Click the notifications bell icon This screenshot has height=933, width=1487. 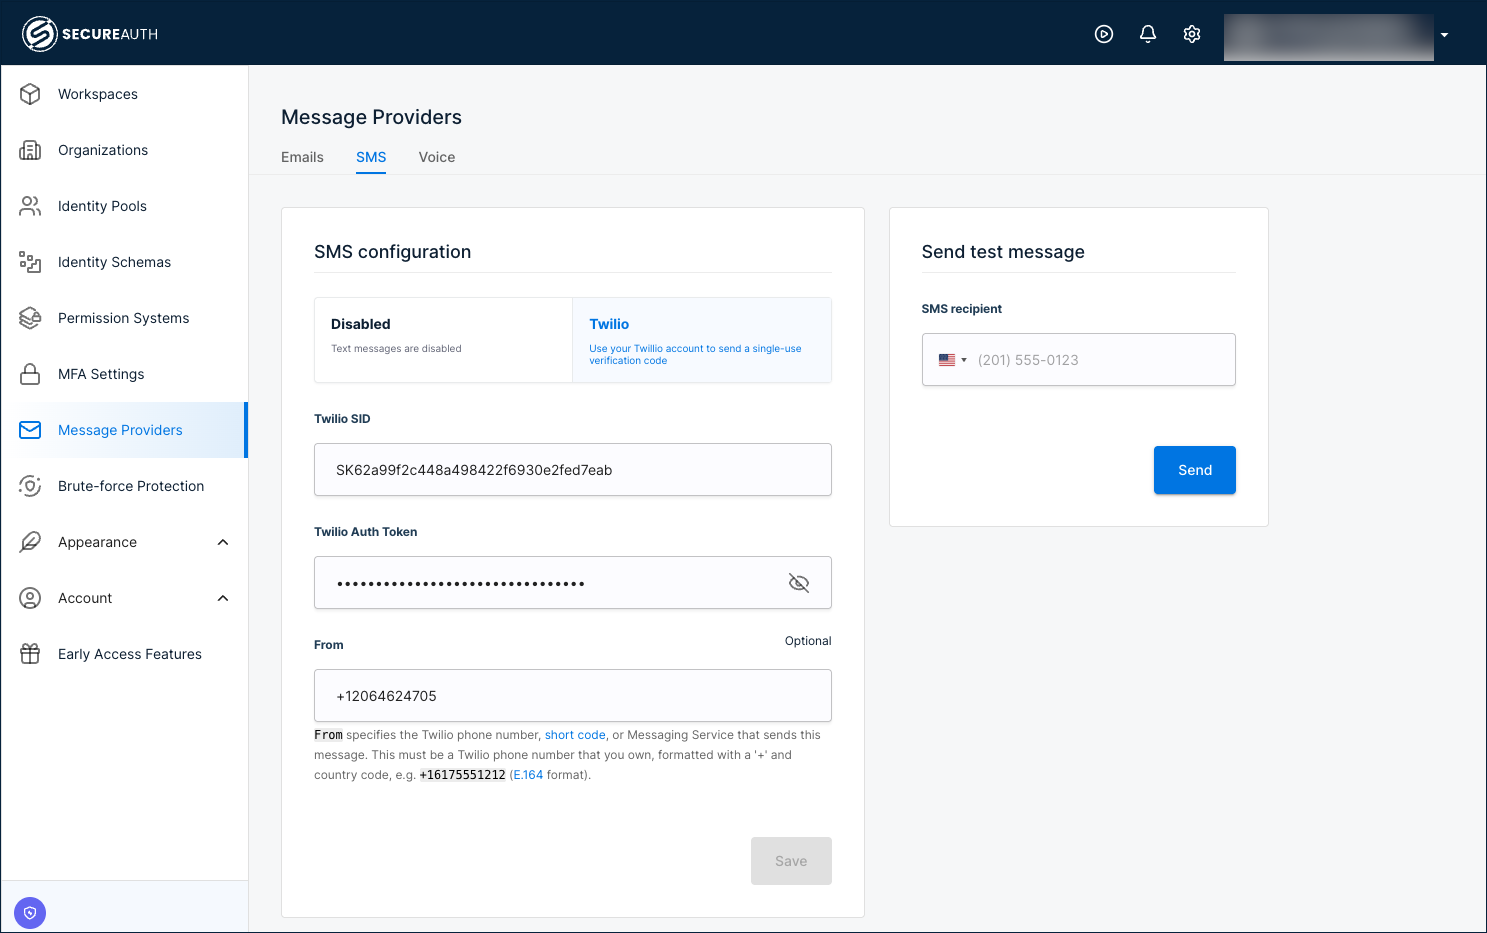coord(1147,33)
